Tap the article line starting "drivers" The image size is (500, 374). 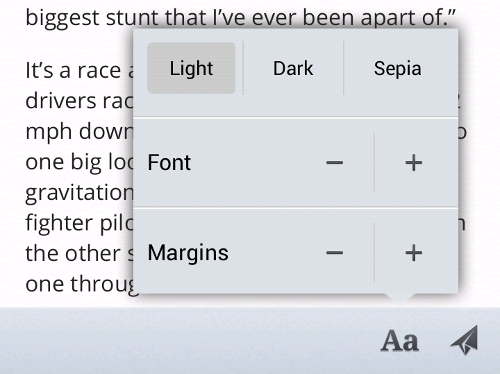point(79,101)
